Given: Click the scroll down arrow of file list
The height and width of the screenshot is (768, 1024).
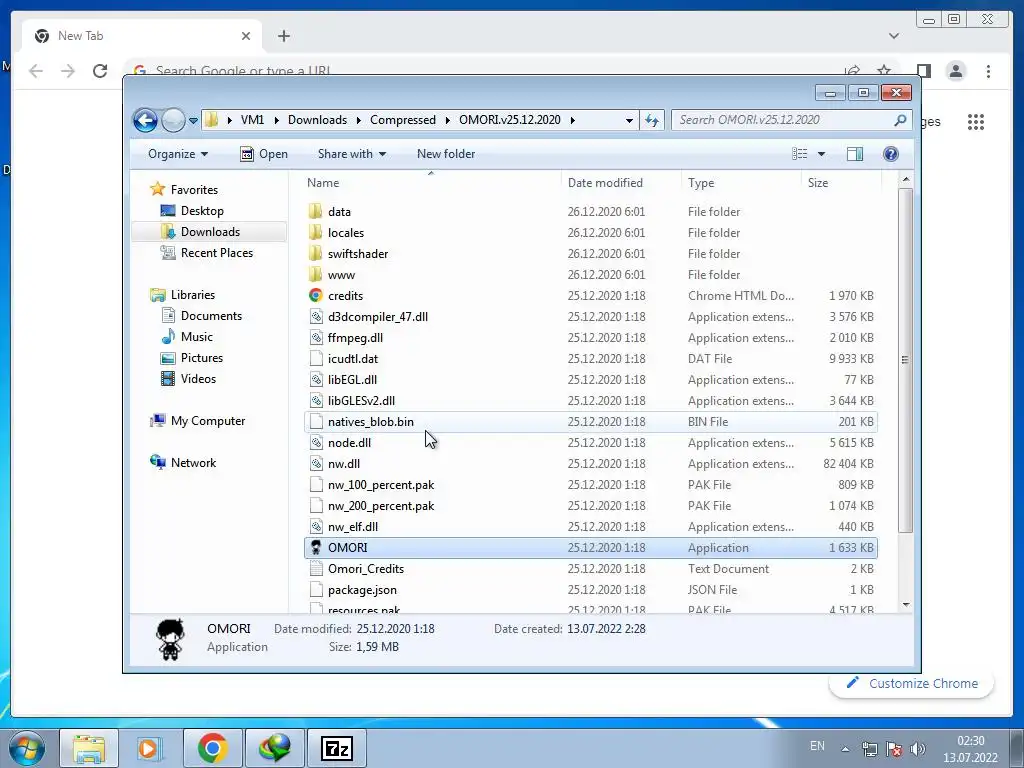Looking at the screenshot, I should point(905,605).
